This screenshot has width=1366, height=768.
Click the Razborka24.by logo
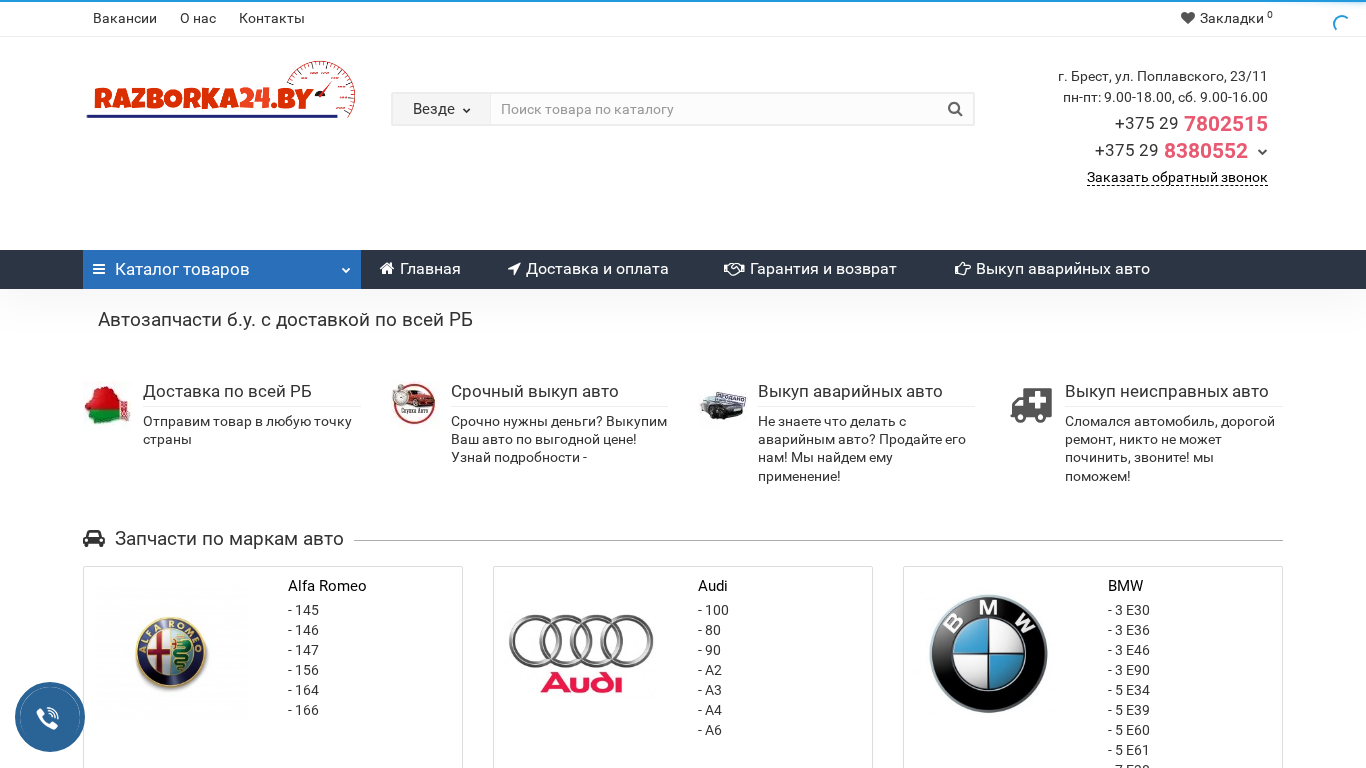[x=221, y=92]
